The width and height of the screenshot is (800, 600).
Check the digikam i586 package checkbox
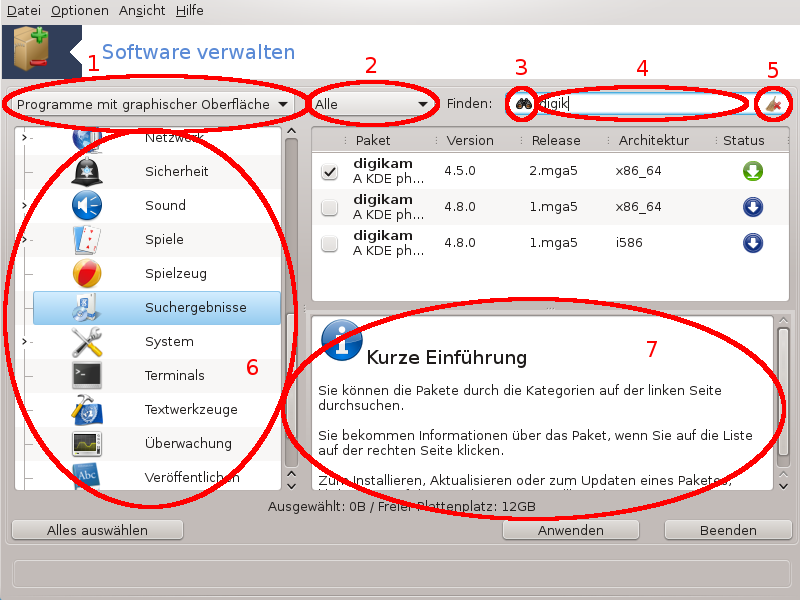[x=330, y=243]
